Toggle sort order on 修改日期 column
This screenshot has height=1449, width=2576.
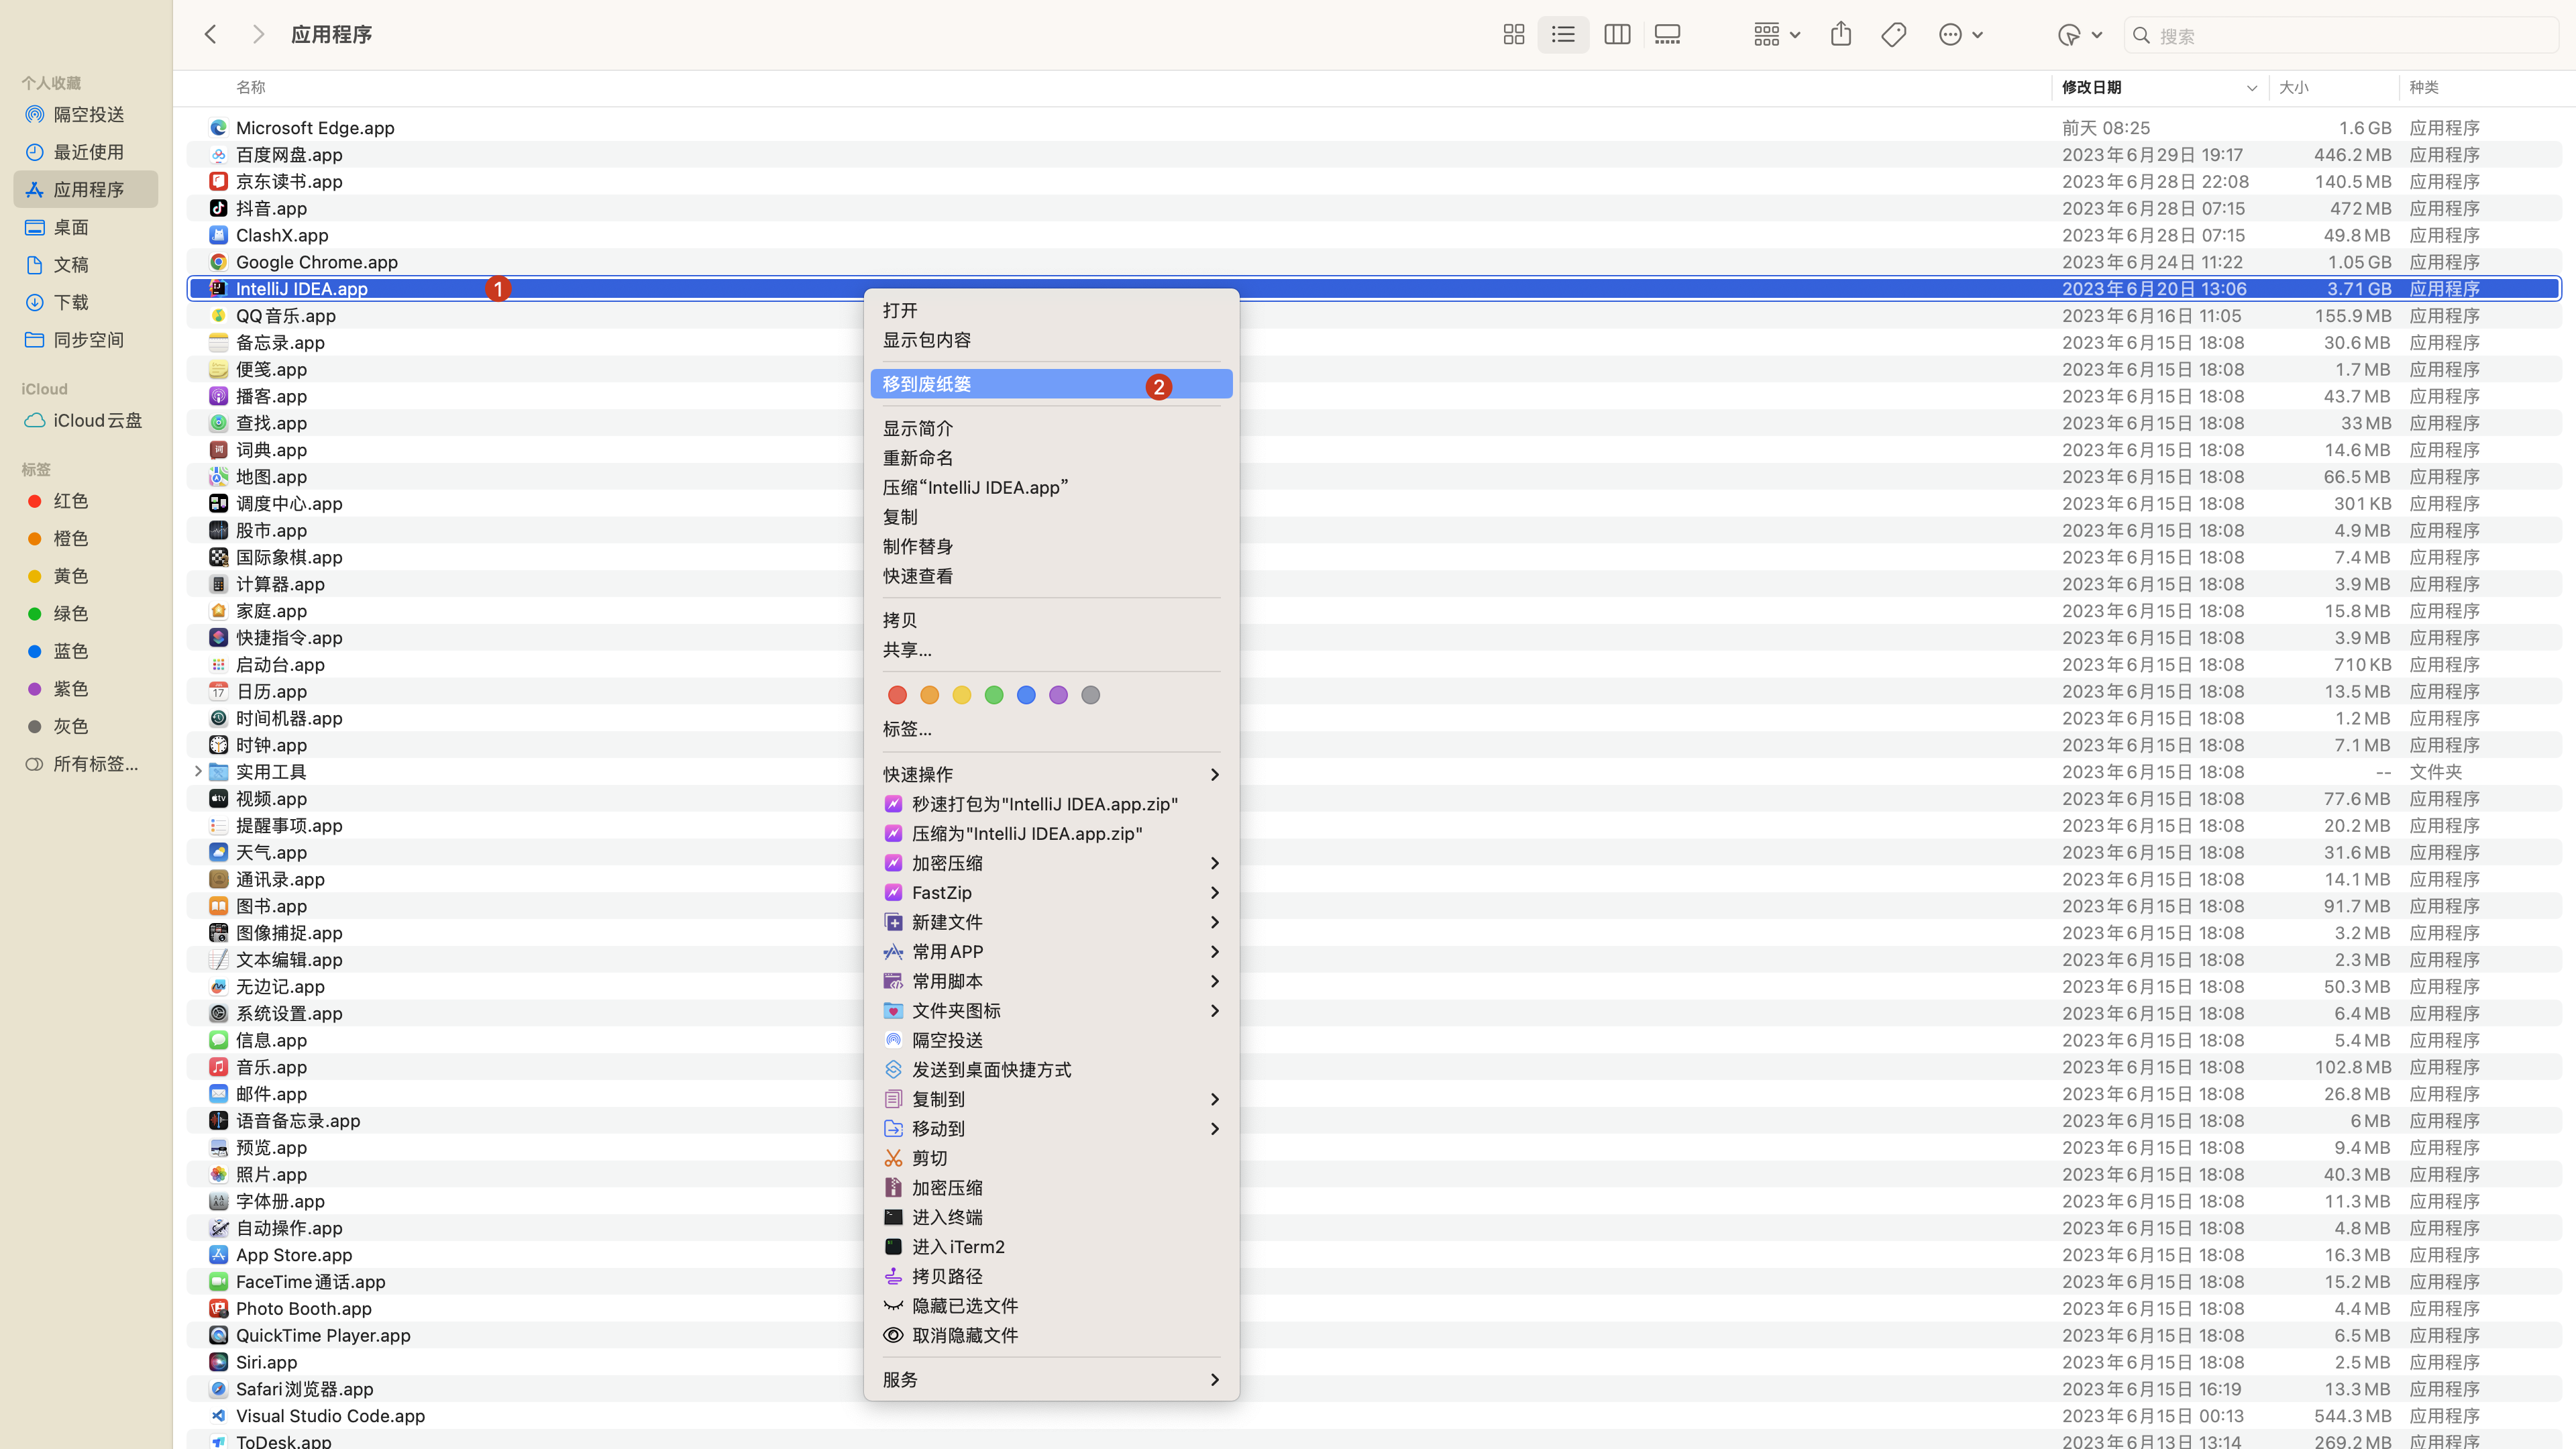[x=2159, y=87]
